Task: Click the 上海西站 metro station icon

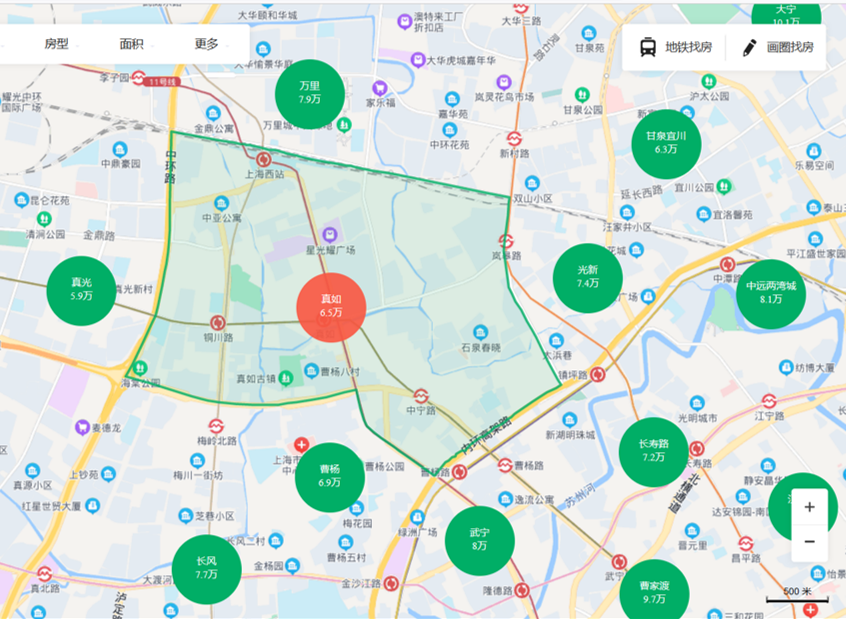Action: (264, 159)
